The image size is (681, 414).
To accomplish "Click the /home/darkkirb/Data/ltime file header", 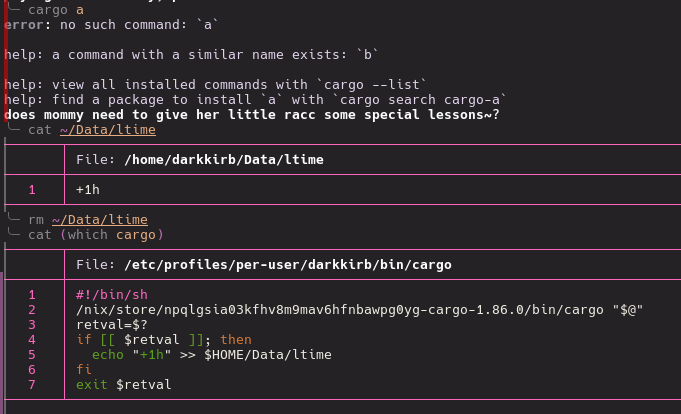I will pyautogui.click(x=223, y=159).
